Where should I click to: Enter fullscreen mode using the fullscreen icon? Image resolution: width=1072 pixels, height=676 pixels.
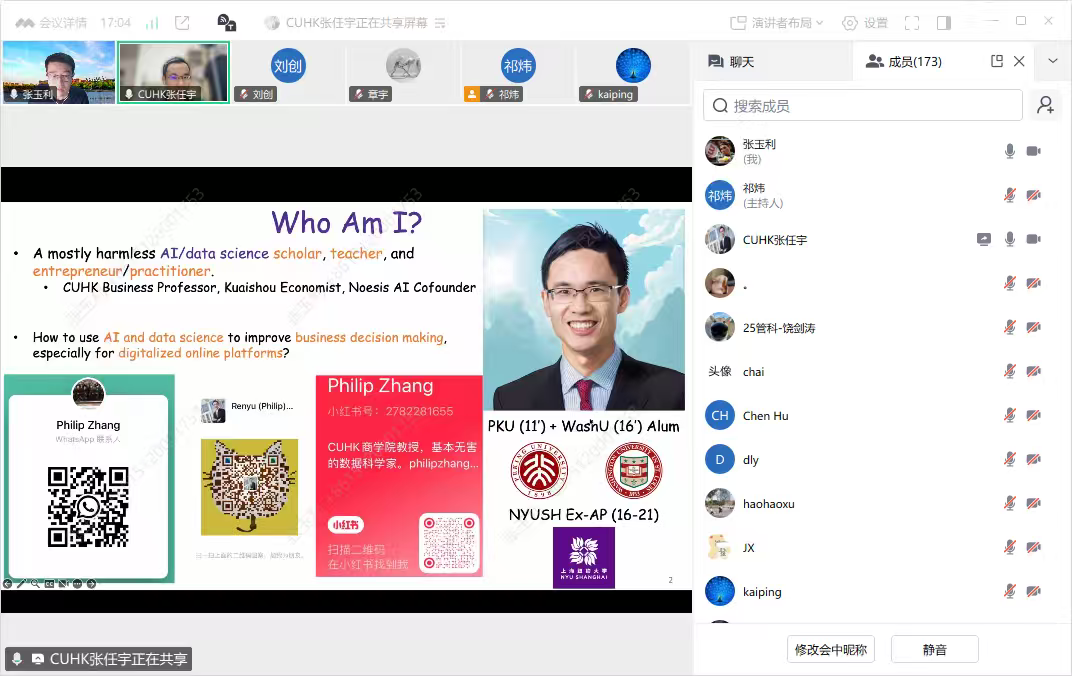[x=912, y=22]
